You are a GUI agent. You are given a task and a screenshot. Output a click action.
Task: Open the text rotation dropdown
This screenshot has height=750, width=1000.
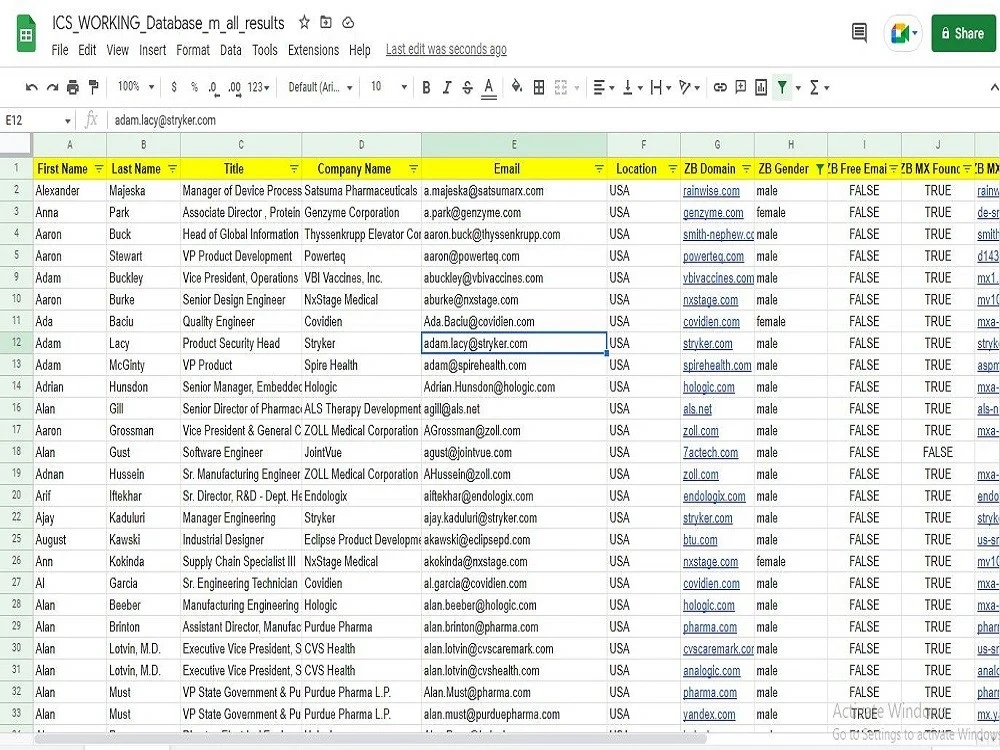[689, 87]
